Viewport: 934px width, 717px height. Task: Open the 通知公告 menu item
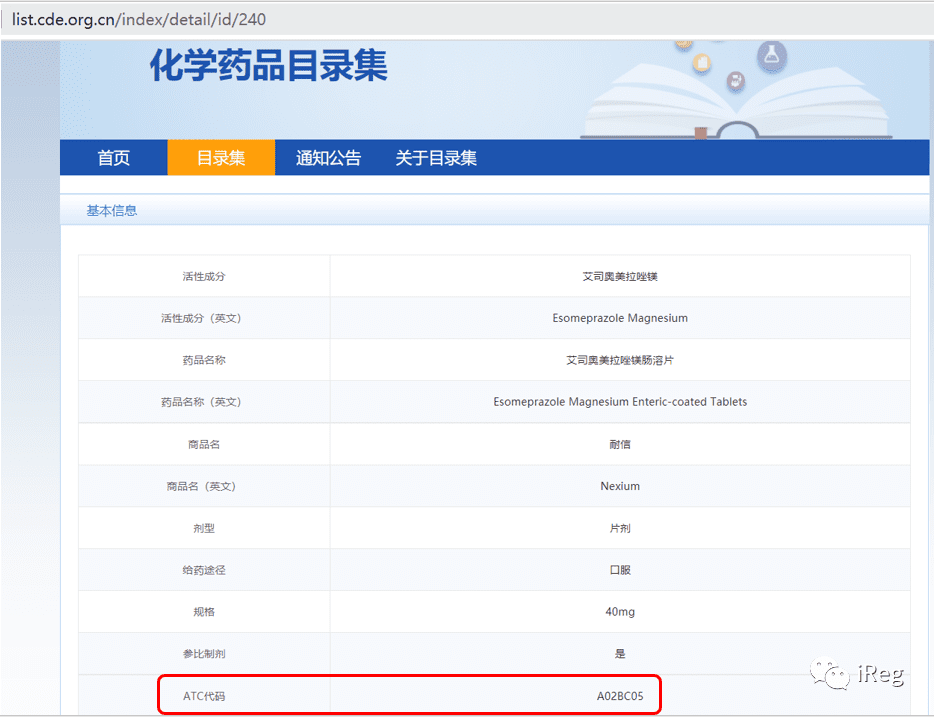pyautogui.click(x=328, y=158)
